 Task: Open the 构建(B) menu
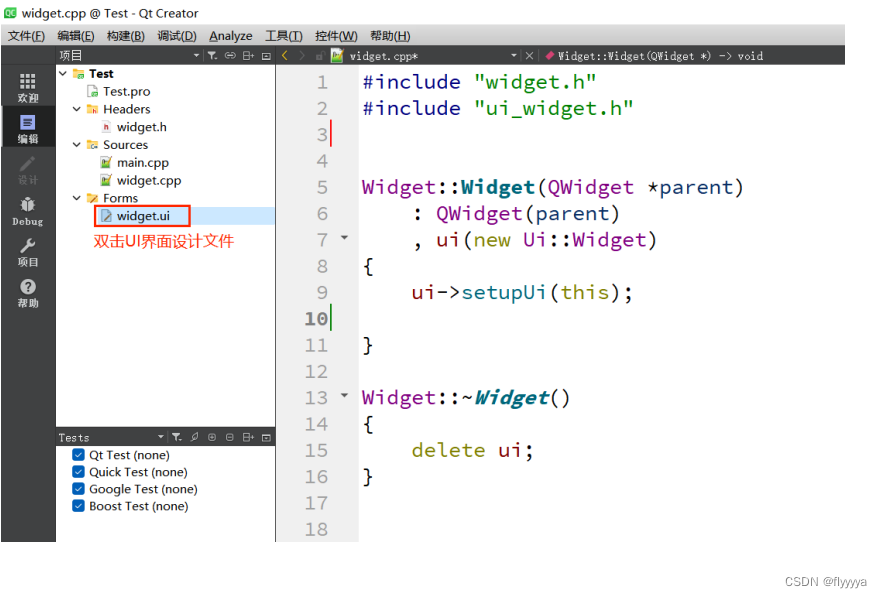[126, 36]
